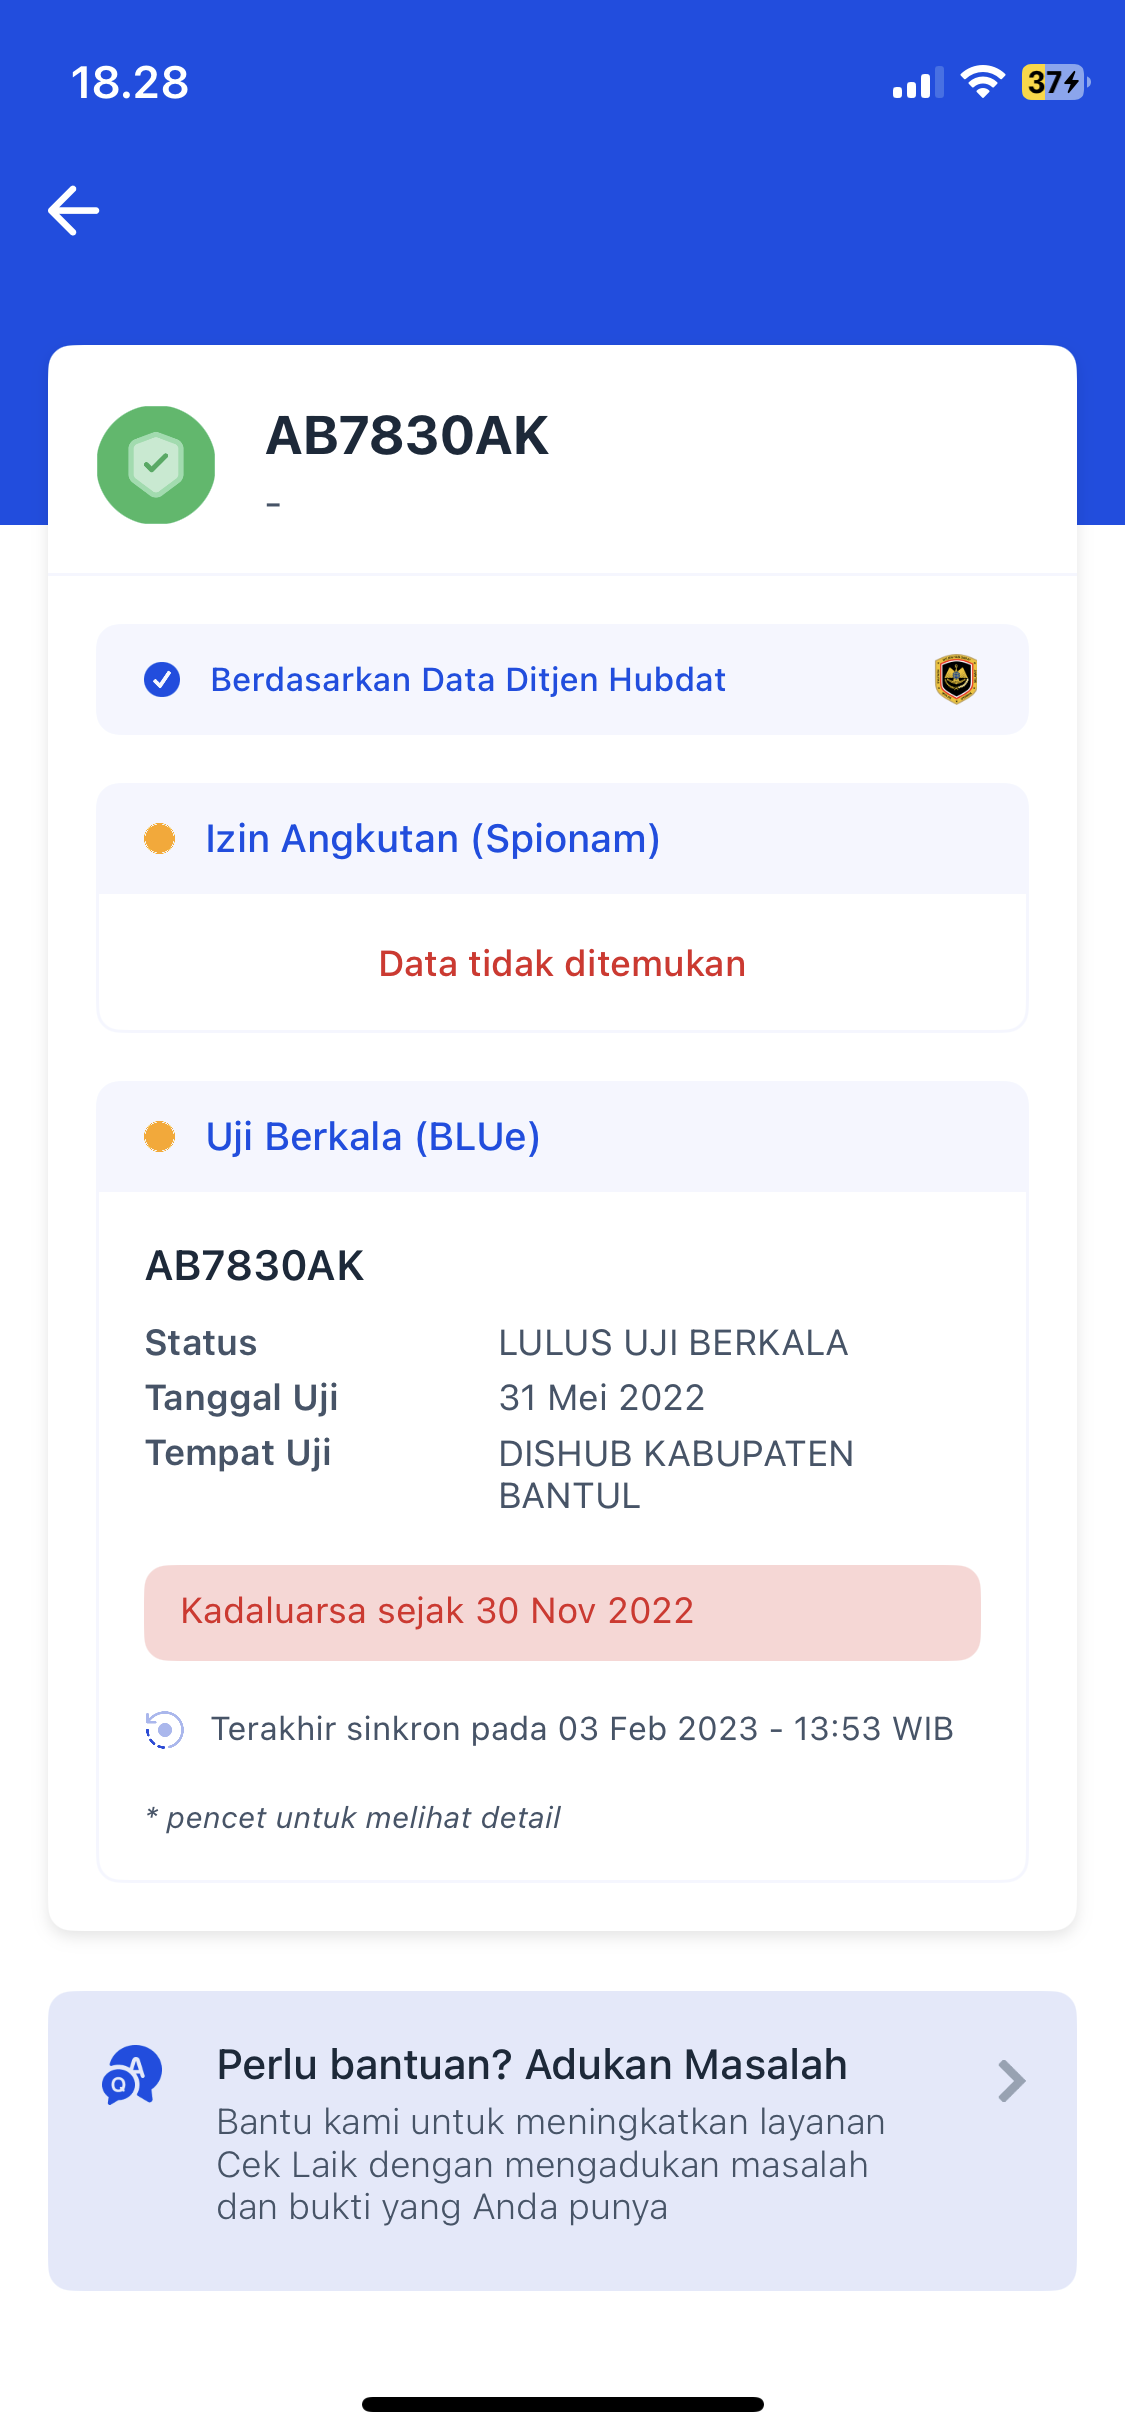Tap the orange dot beside Izin Angkutan
The image size is (1125, 2436).
(x=160, y=838)
